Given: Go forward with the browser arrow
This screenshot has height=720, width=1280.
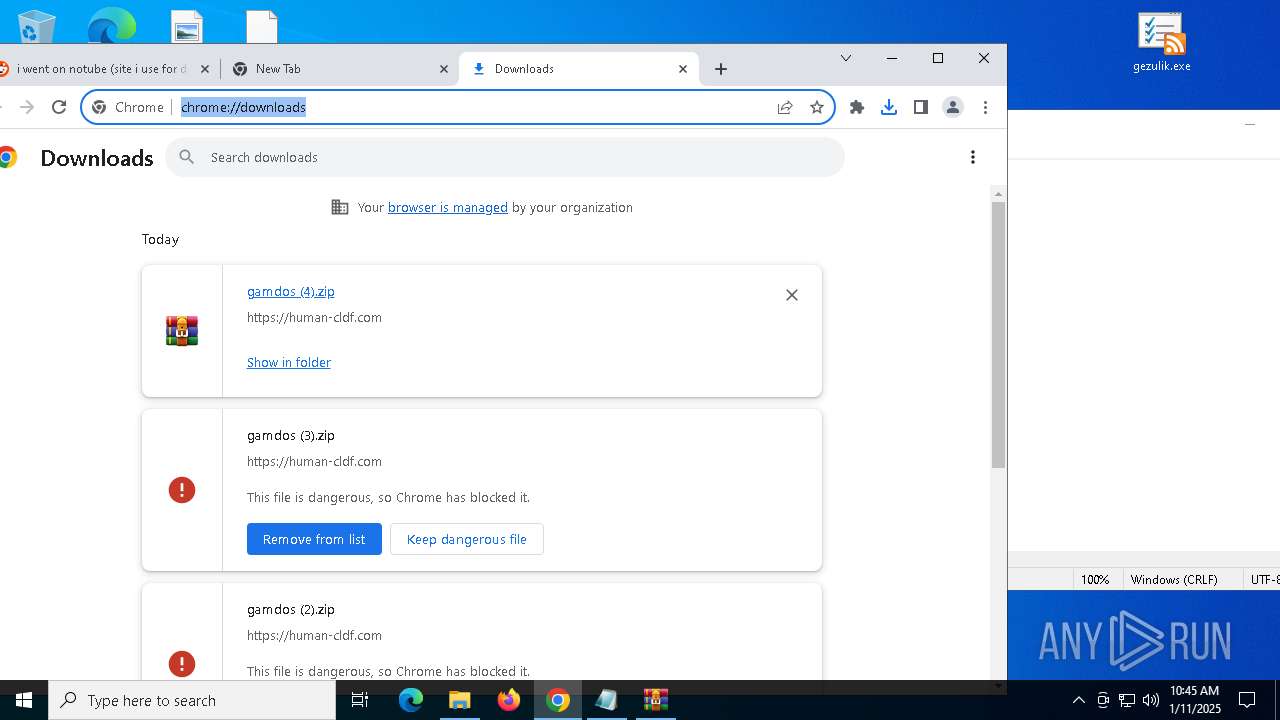Looking at the screenshot, I should tap(27, 107).
